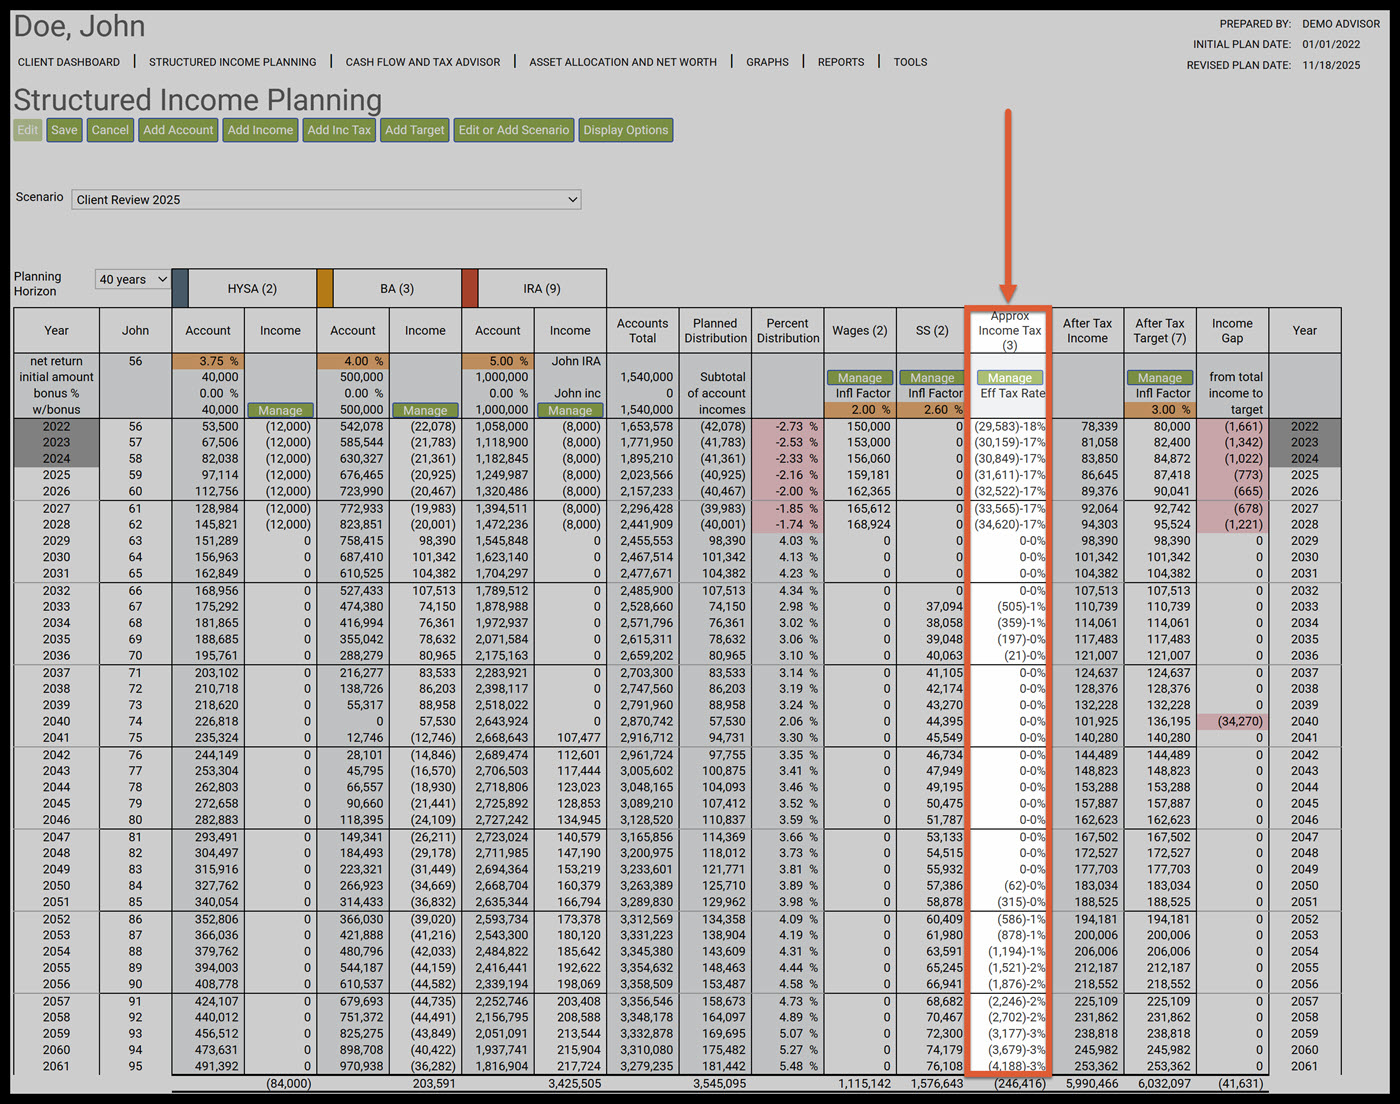Open Display Options

pos(626,130)
